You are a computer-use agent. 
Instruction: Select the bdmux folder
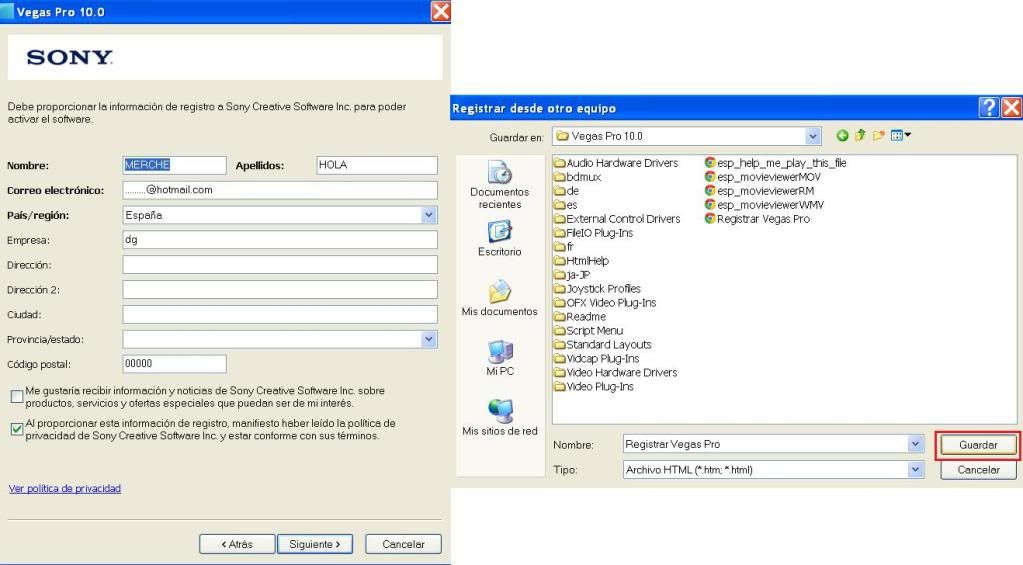tap(578, 177)
